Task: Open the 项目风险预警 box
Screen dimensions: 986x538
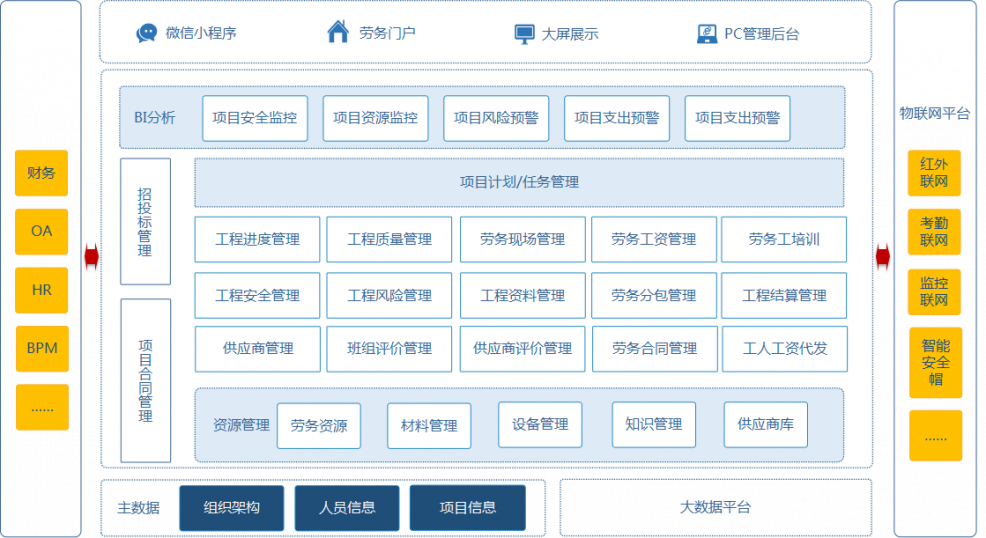Action: coord(496,118)
